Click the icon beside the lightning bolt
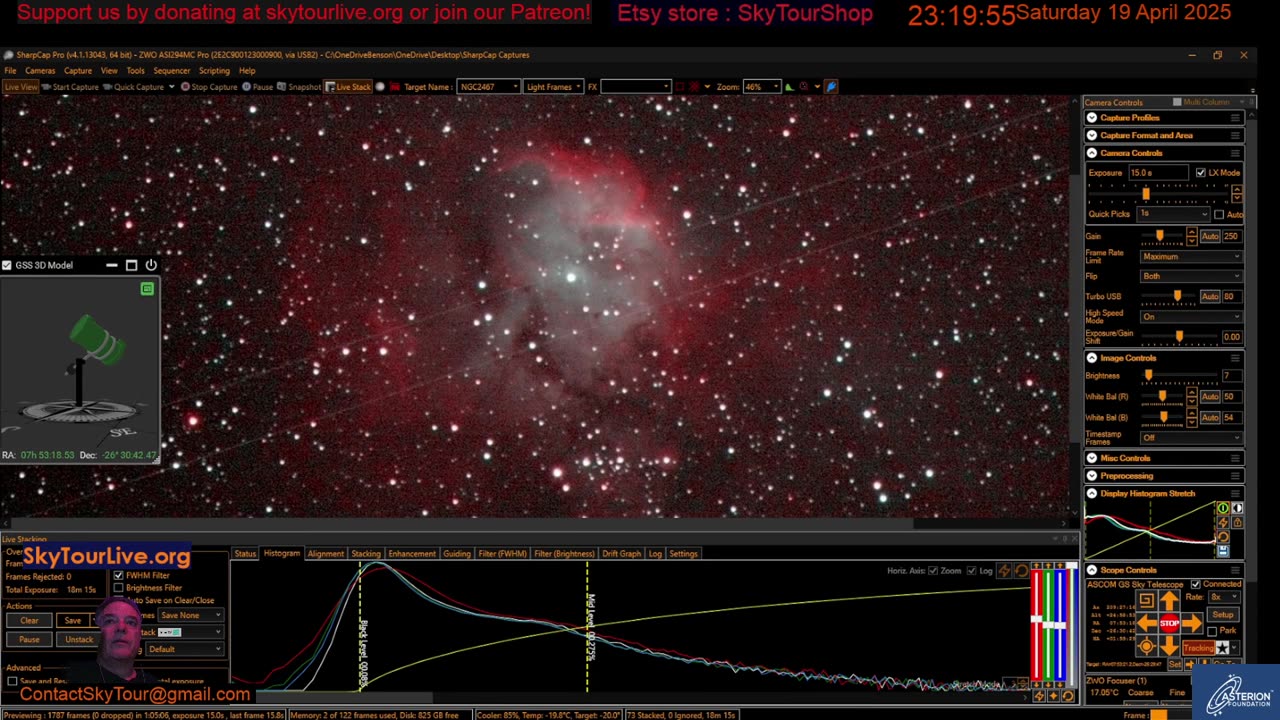 pyautogui.click(x=1237, y=523)
